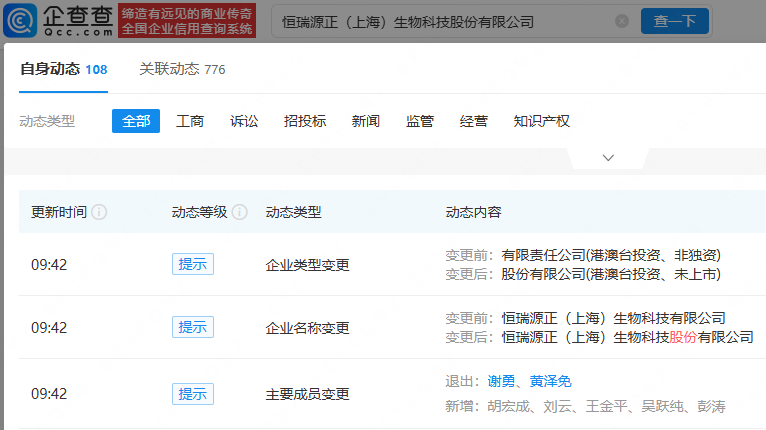
Task: Open the 谢勇 person link
Action: [501, 381]
